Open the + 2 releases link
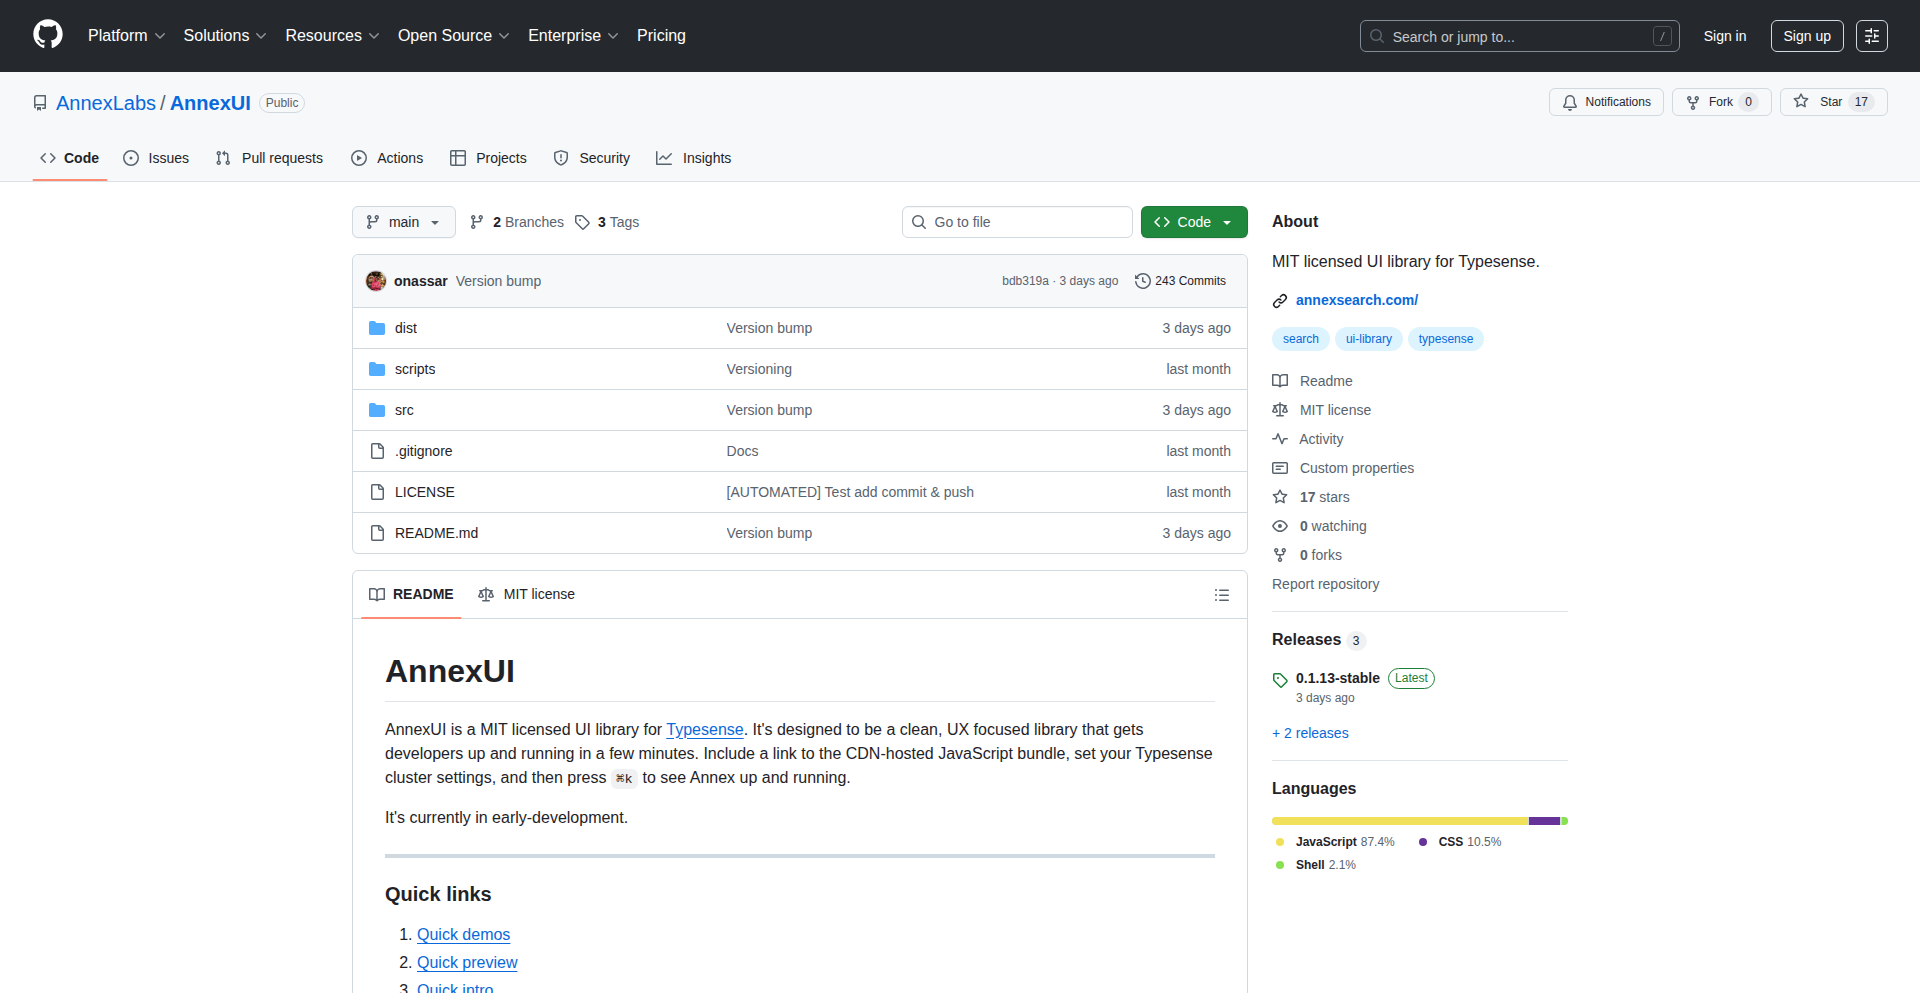The width and height of the screenshot is (1920, 993). click(1310, 733)
